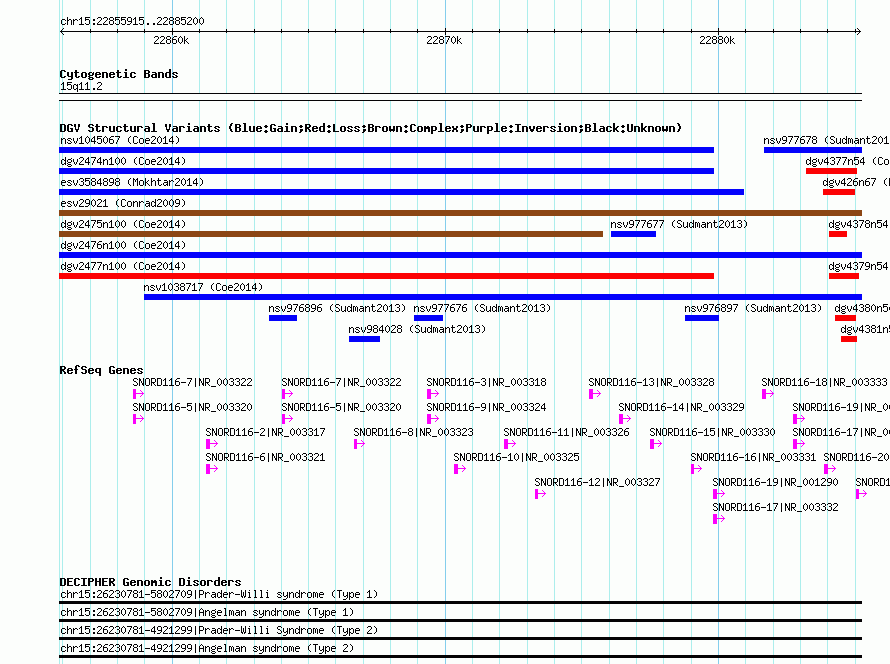Click the Prader-Willi Syndrome (Type 2) entry
Image resolution: width=890 pixels, height=664 pixels.
point(460,633)
